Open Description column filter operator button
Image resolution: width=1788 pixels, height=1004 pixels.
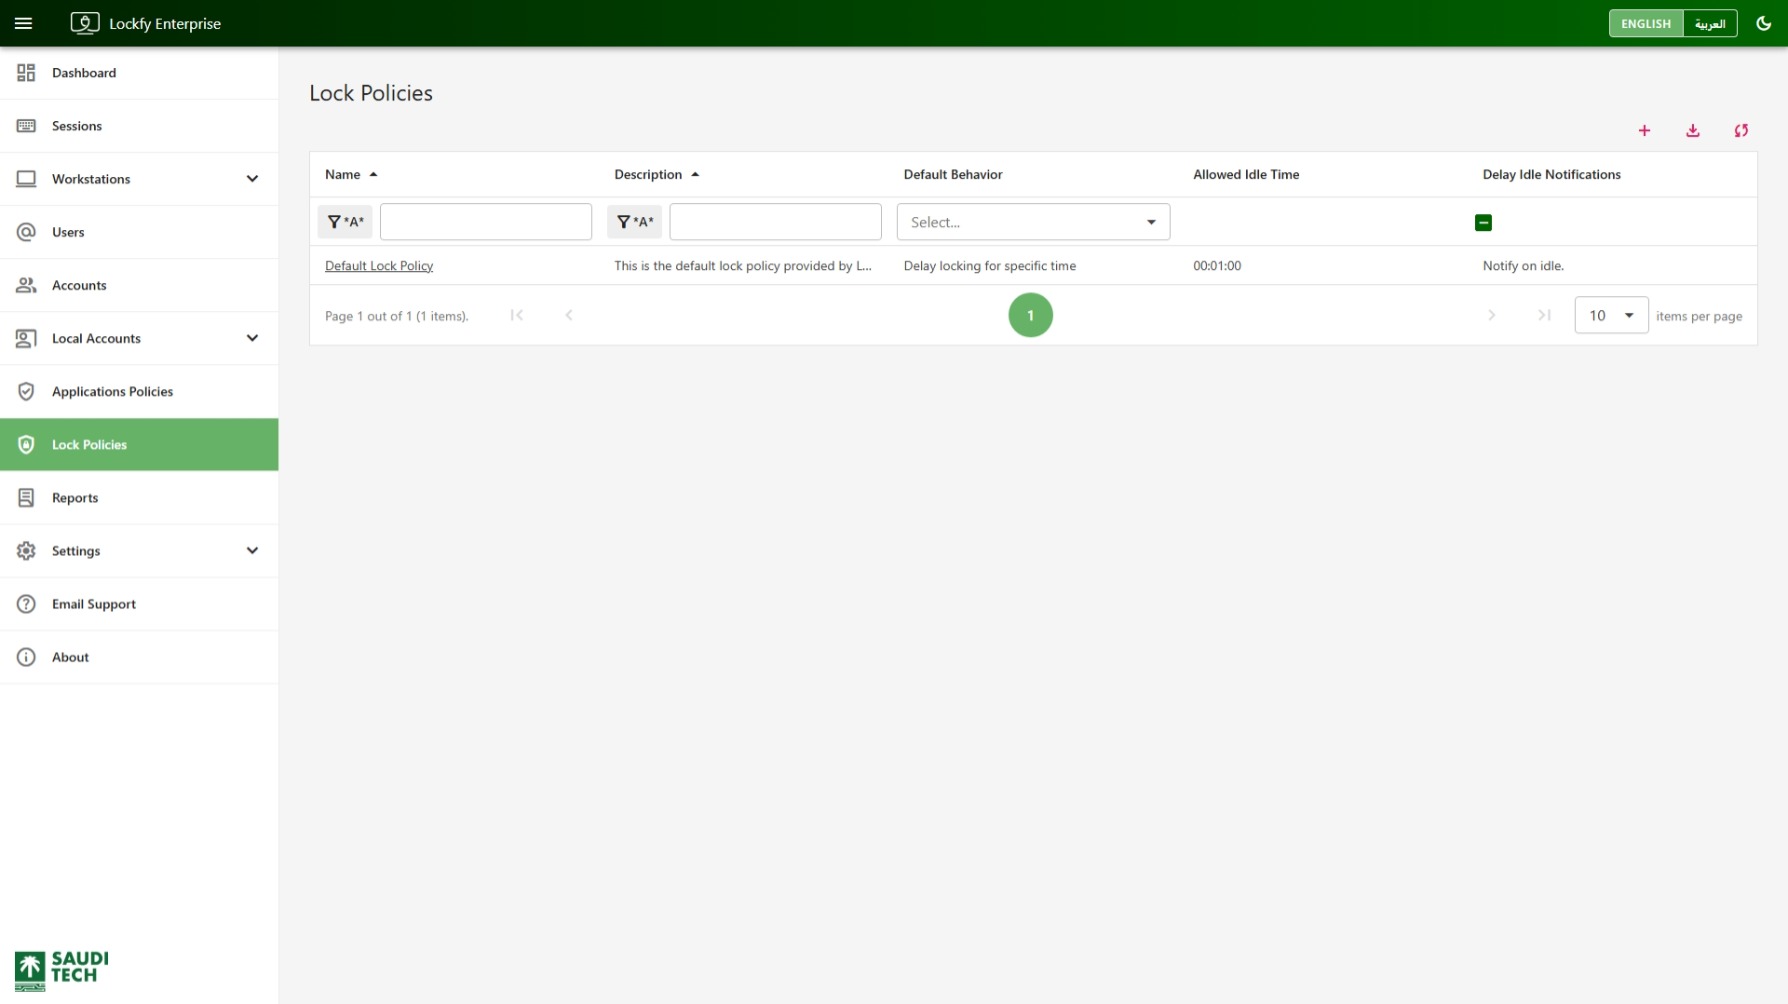pos(634,222)
